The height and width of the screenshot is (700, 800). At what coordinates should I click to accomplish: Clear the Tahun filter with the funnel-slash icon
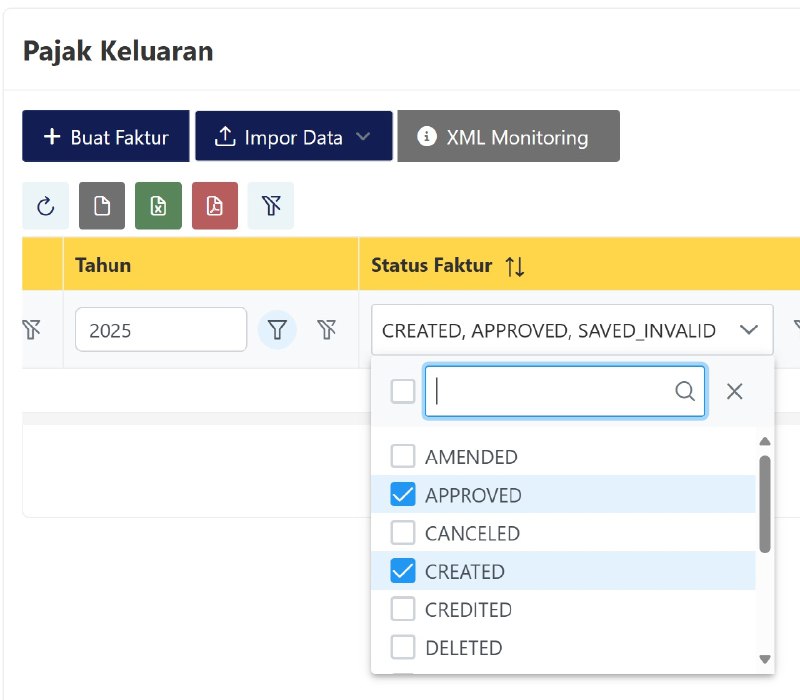(328, 329)
